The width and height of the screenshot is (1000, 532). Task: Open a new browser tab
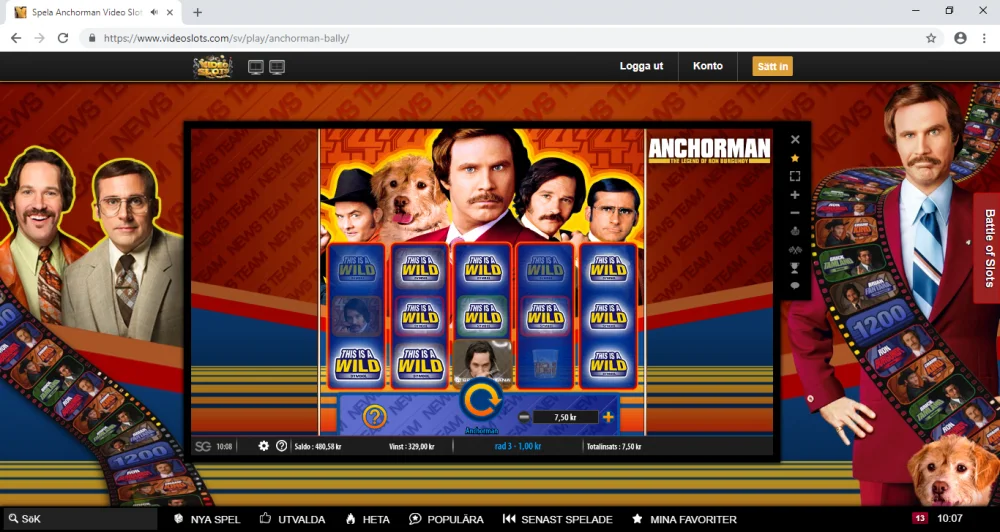pos(198,12)
